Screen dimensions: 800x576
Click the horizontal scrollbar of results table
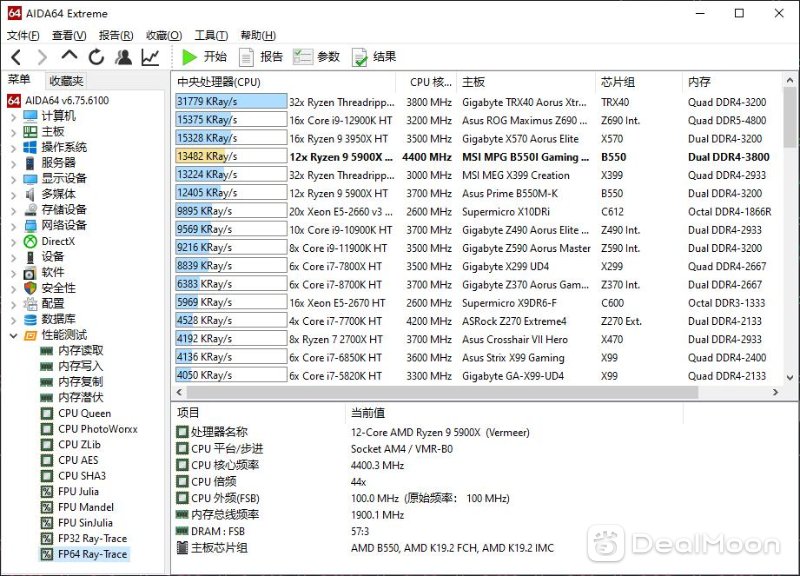point(442,392)
